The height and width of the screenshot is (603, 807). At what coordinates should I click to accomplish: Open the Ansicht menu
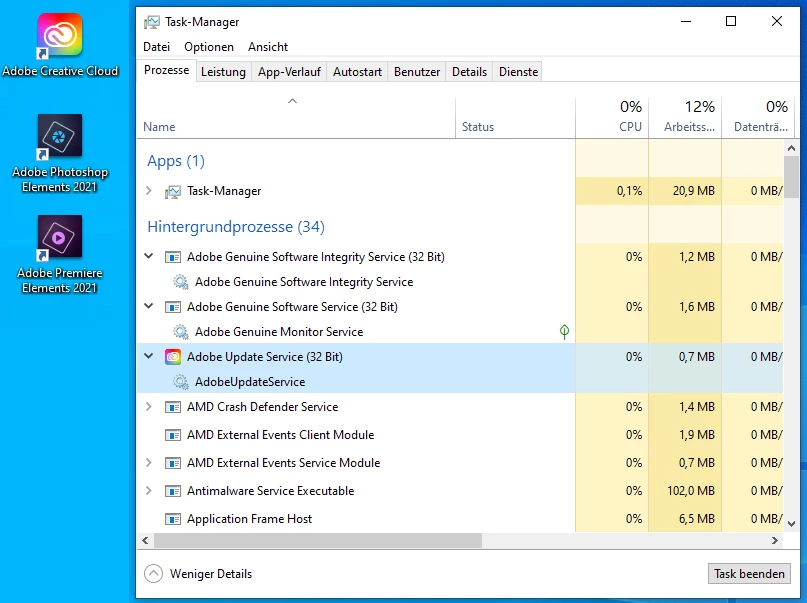pyautogui.click(x=268, y=47)
